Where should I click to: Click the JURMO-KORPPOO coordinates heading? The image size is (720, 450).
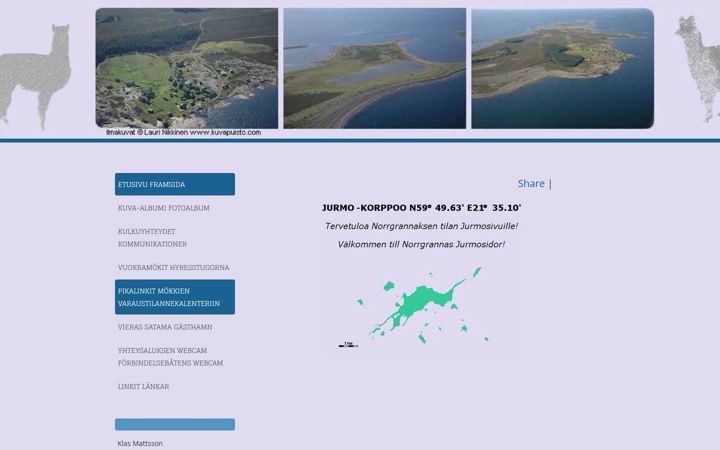coord(422,208)
